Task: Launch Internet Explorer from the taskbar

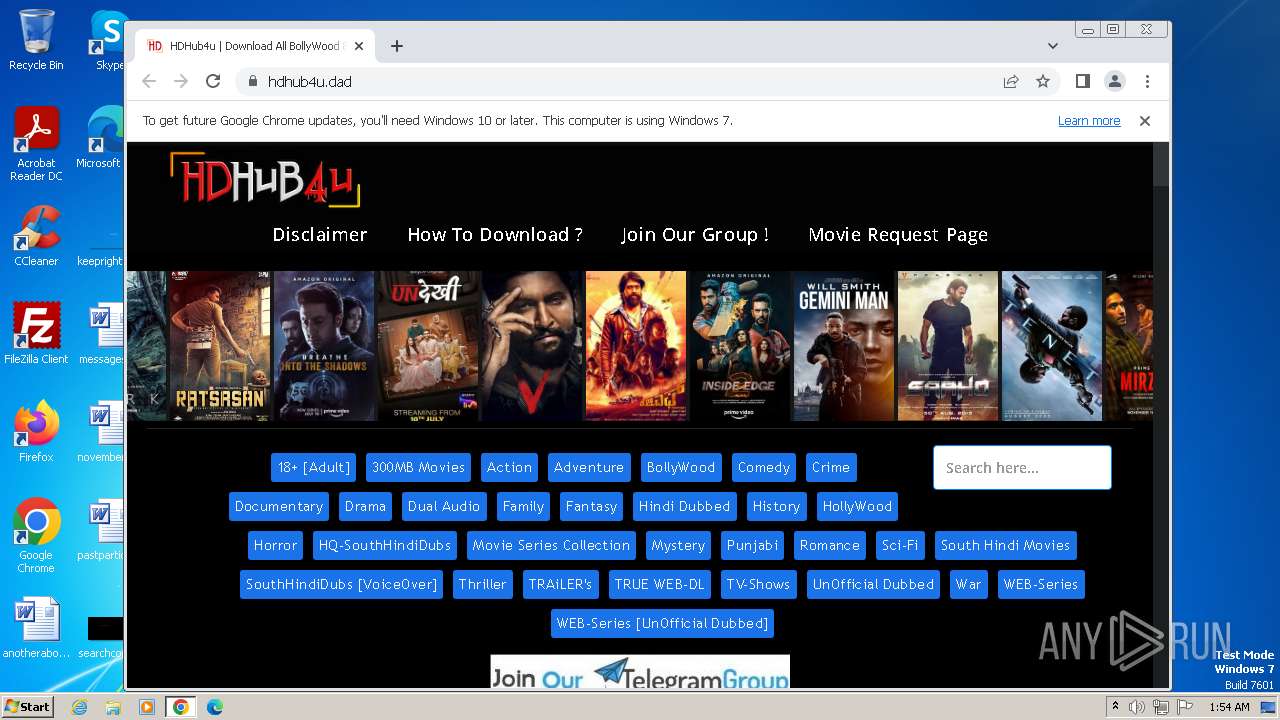Action: (x=79, y=707)
